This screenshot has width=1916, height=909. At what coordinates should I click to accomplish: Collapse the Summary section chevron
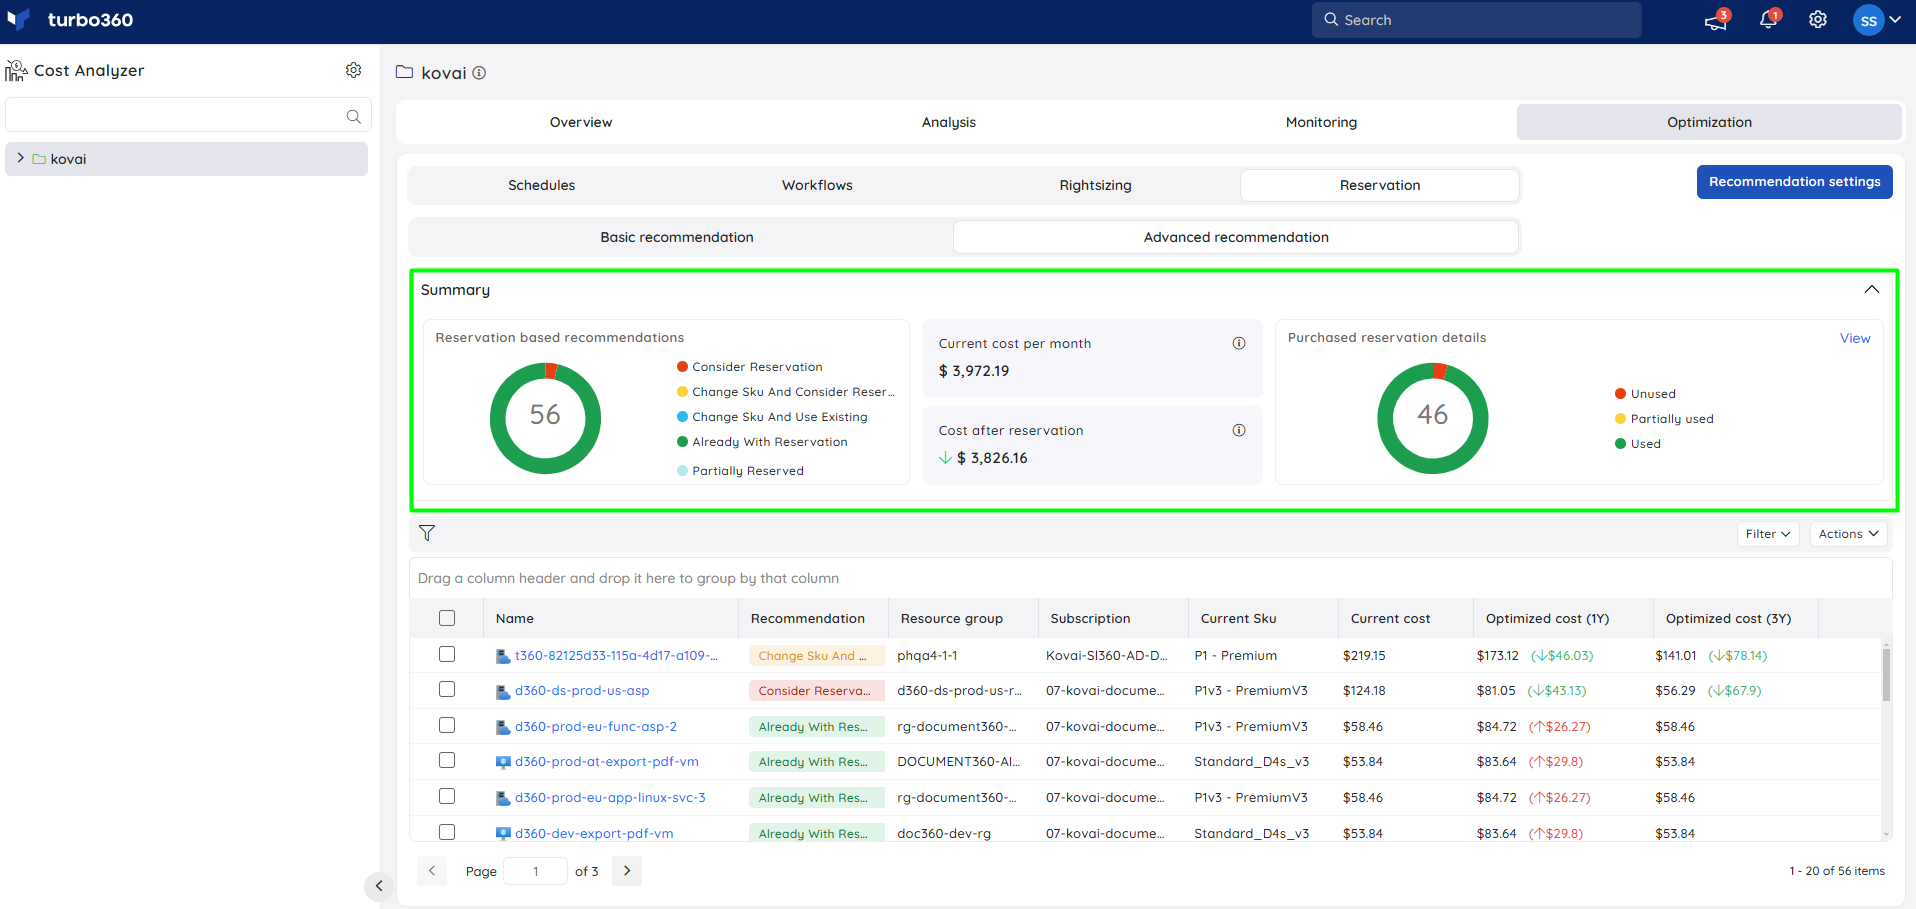click(1872, 289)
